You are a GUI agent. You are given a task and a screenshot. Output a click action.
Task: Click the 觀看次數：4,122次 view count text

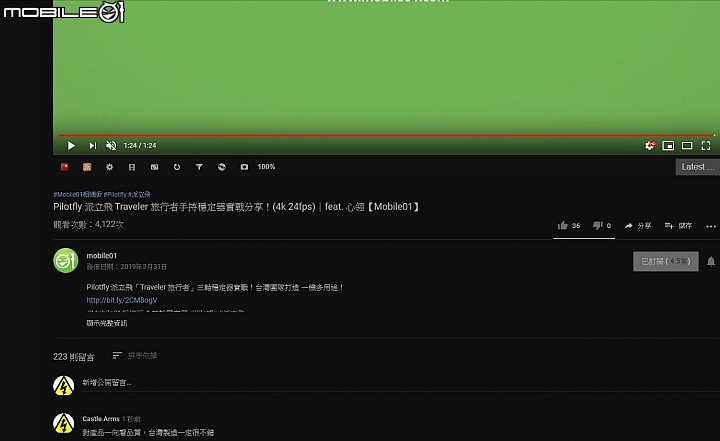[x=89, y=225]
